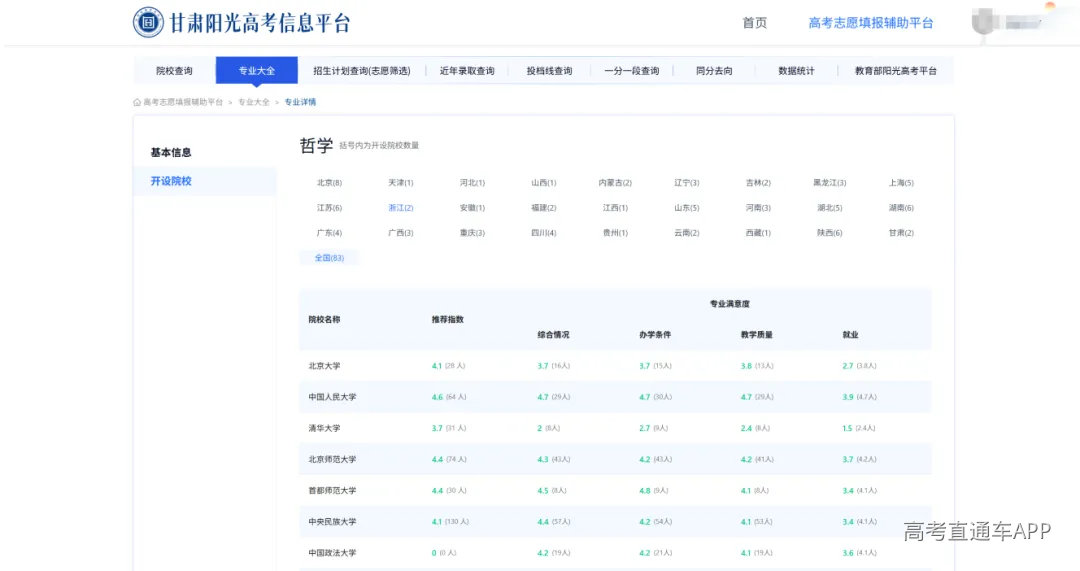
Task: Filter by 河北(1)
Action: pyautogui.click(x=472, y=183)
